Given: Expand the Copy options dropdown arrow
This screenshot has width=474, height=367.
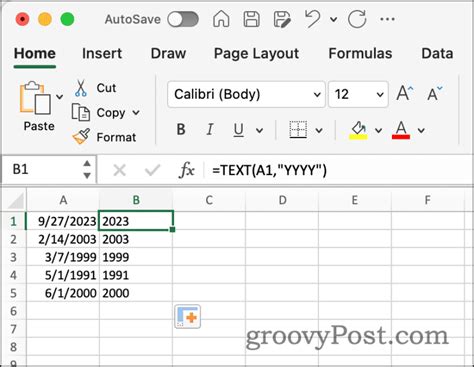Looking at the screenshot, I should click(x=136, y=113).
